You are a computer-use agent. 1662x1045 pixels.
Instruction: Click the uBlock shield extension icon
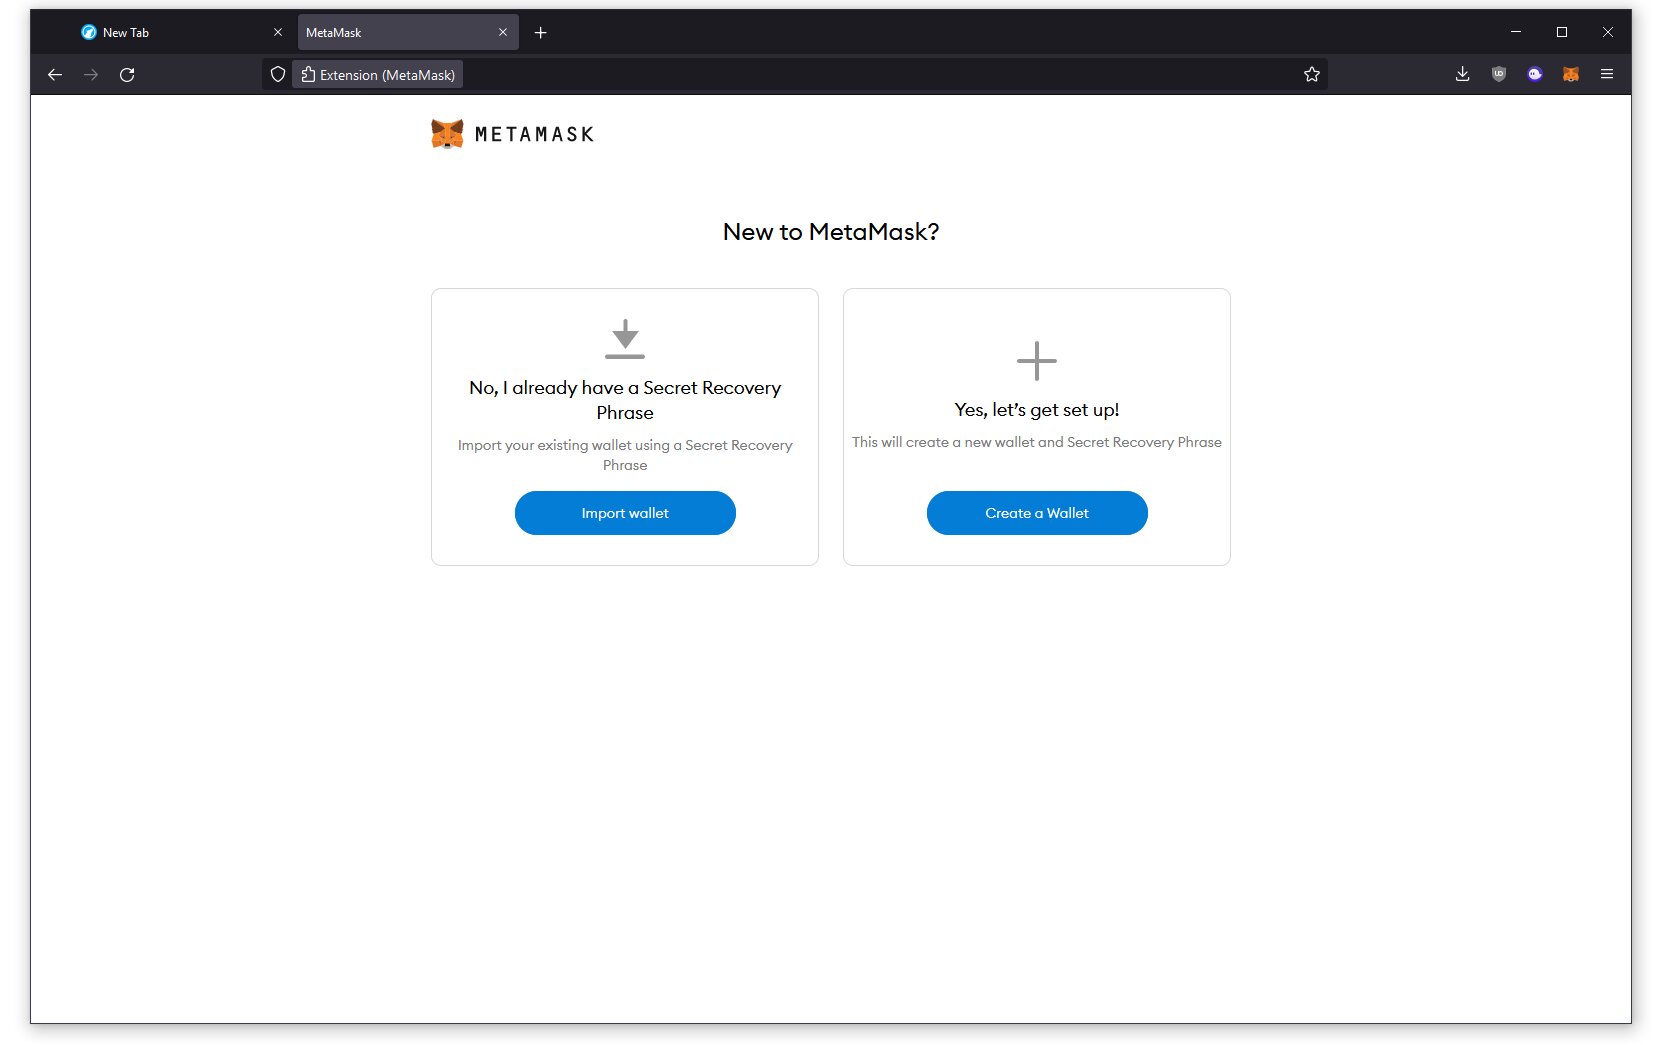coord(1498,74)
